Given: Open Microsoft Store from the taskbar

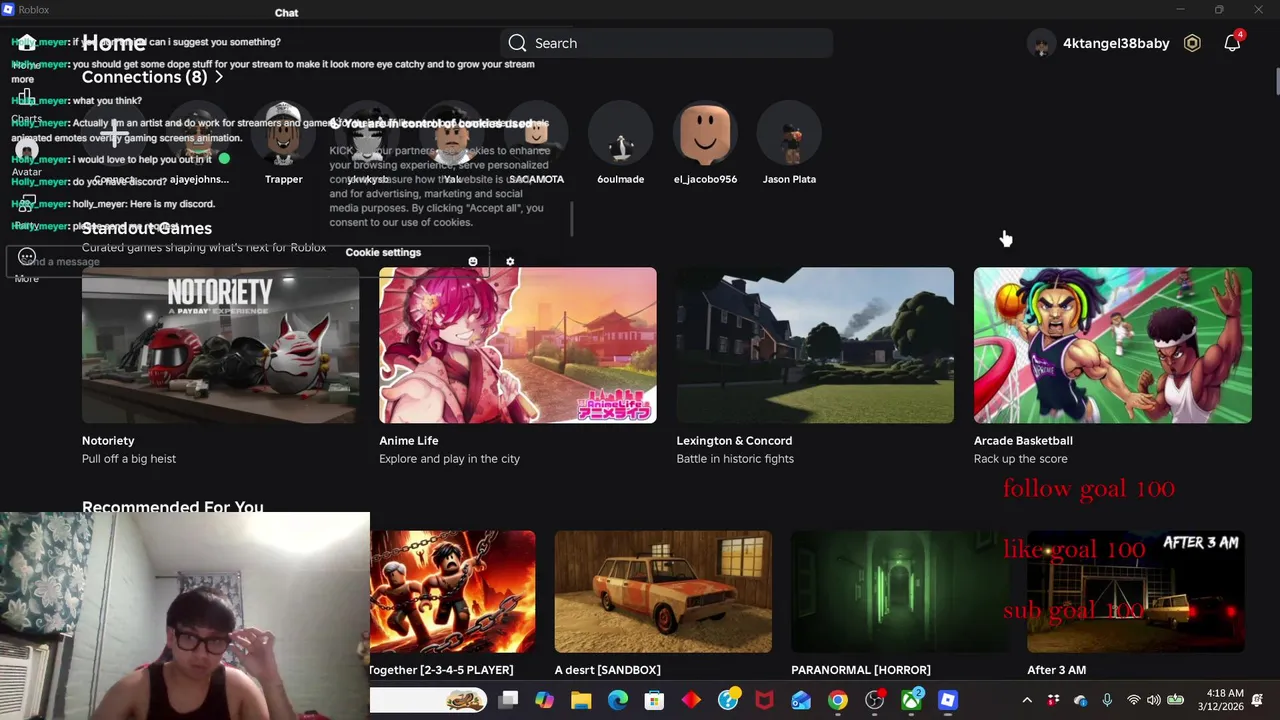Looking at the screenshot, I should click(654, 701).
